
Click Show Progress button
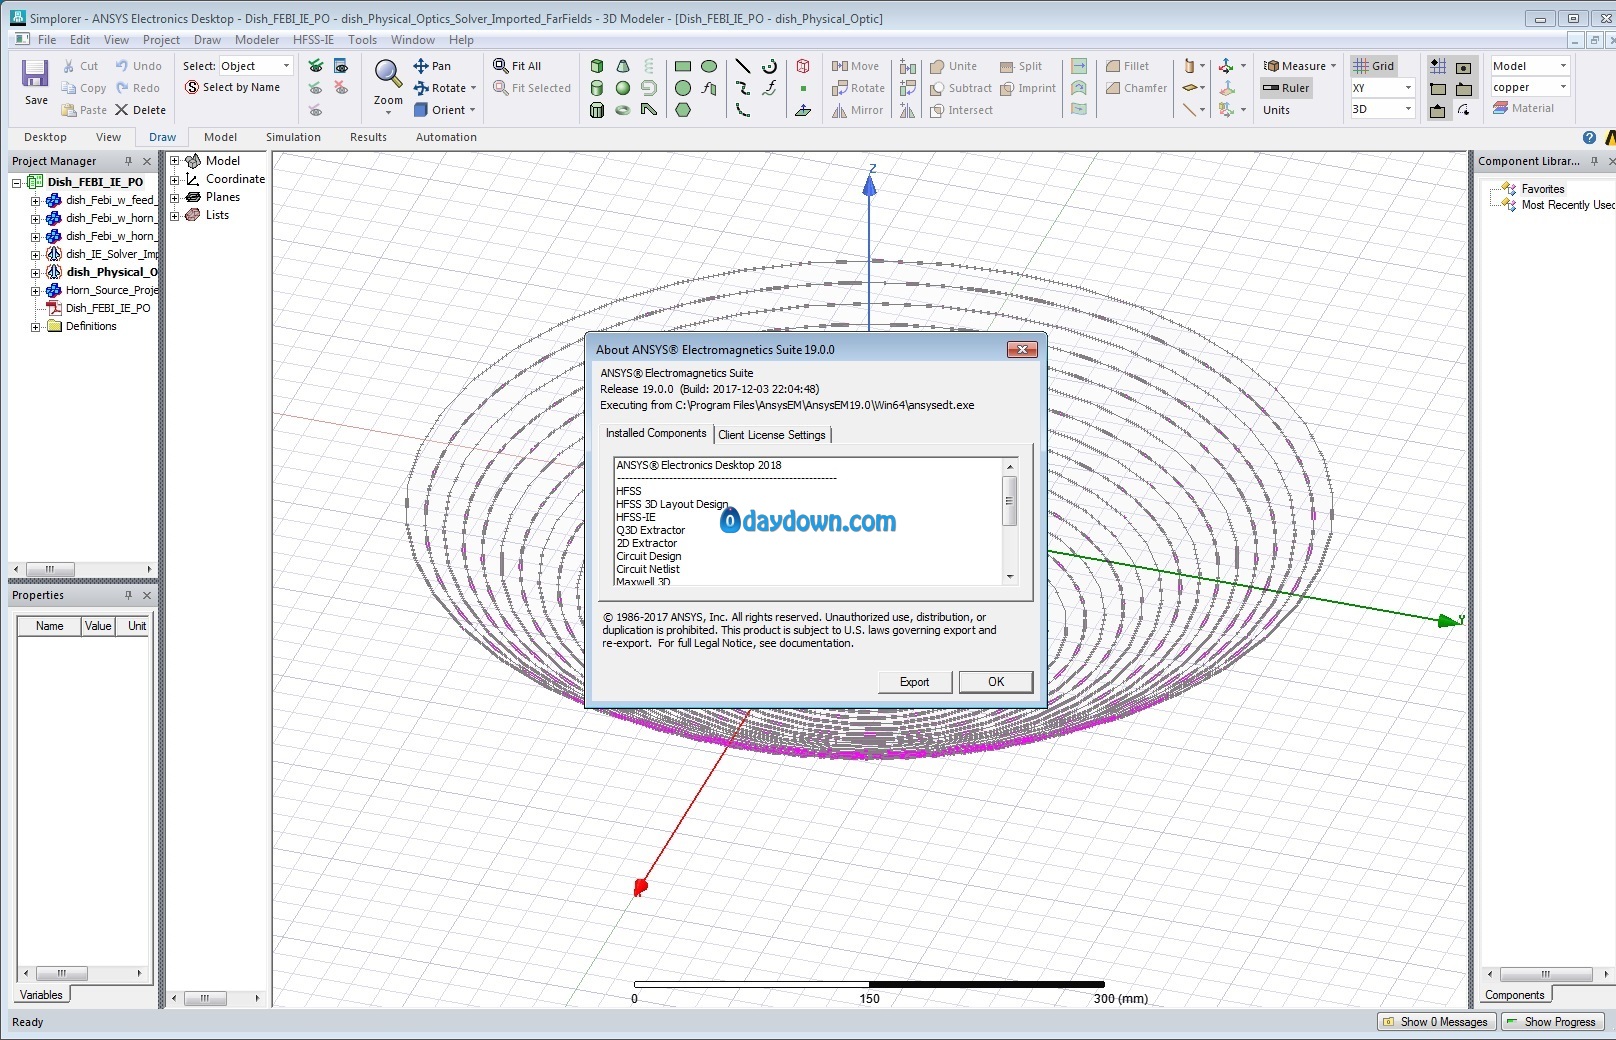(1552, 1022)
